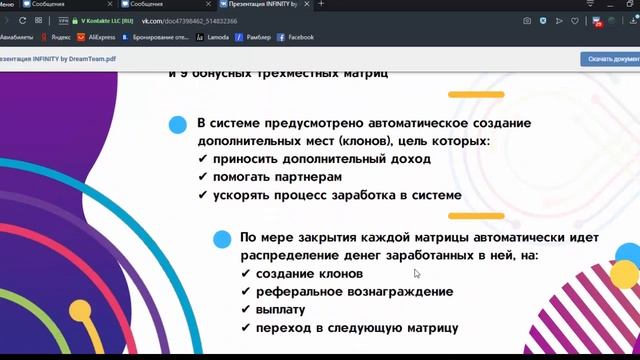Open the tab list menu icon
The height and width of the screenshot is (360, 640).
tap(590, 4)
